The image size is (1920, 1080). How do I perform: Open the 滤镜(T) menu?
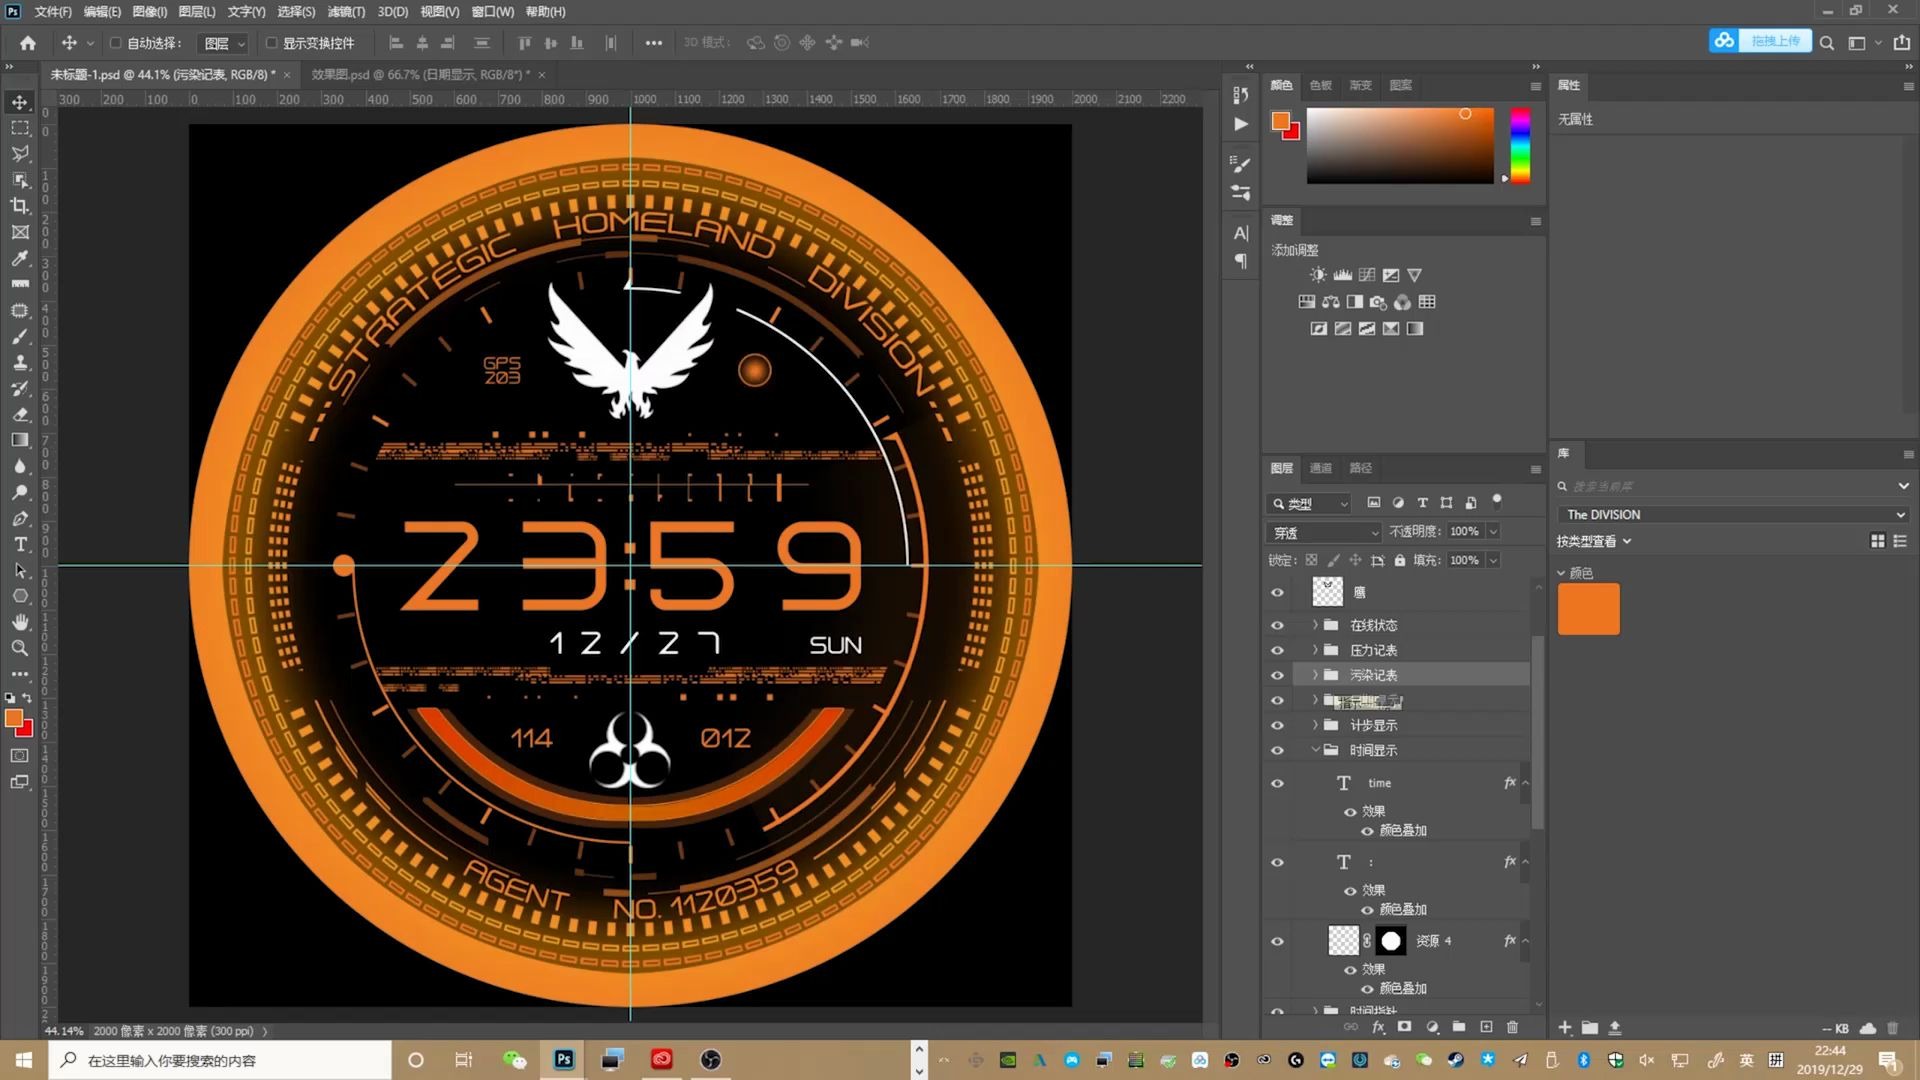point(346,11)
